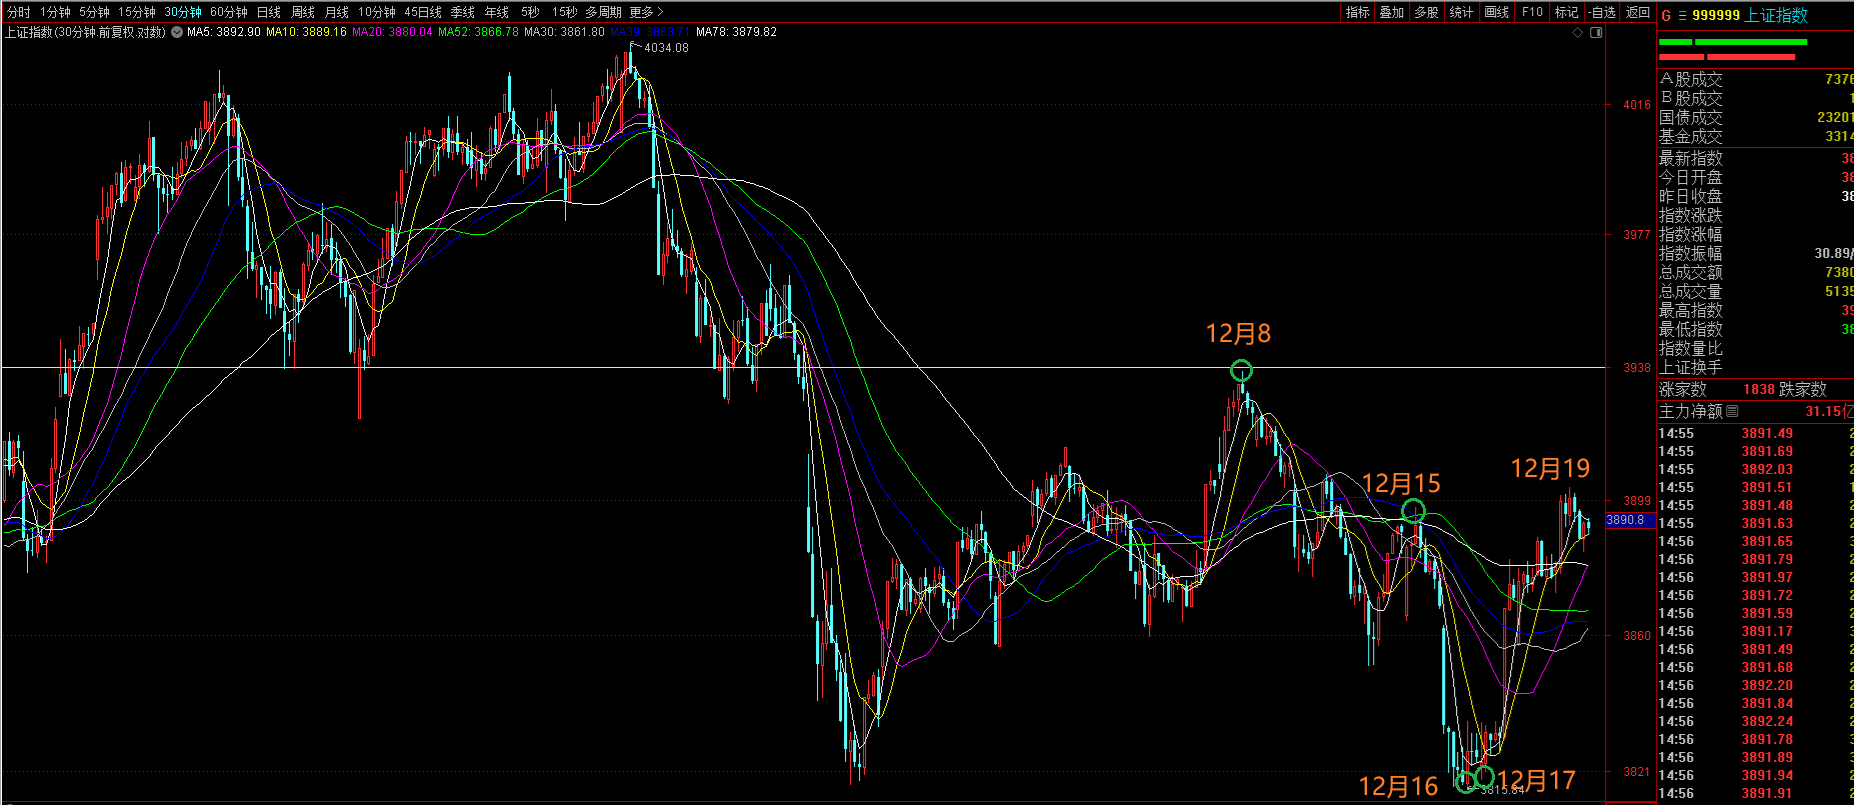Click MA10 moving average value label
Screen dimensions: 1854x805
pos(306,32)
